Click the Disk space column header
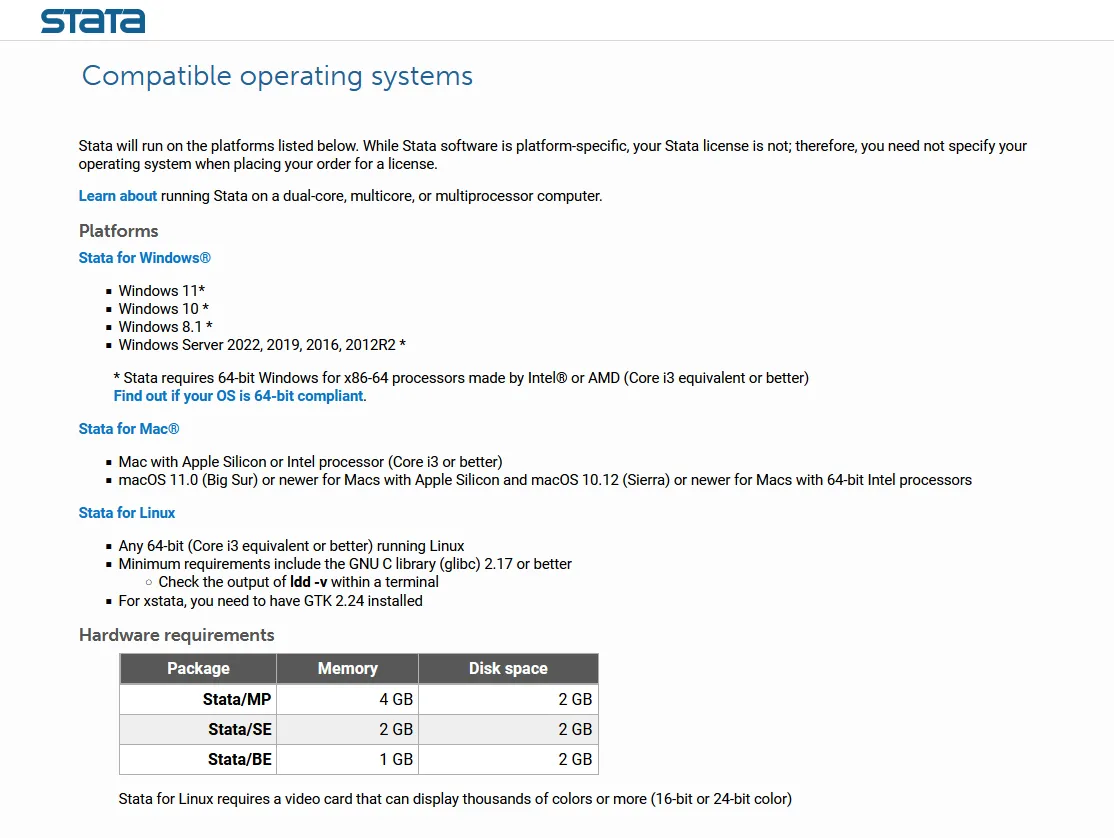 point(508,668)
